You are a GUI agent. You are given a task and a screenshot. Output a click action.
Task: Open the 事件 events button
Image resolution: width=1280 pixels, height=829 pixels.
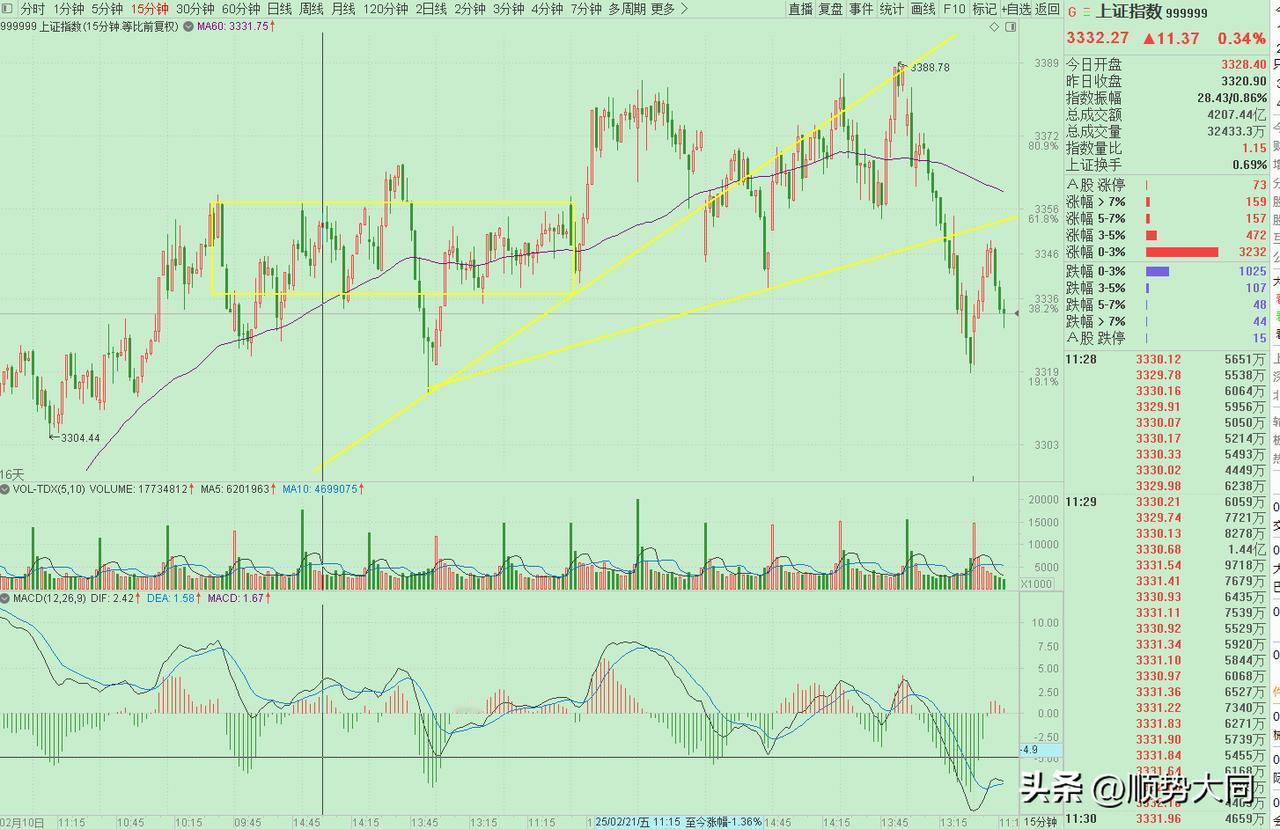click(861, 9)
